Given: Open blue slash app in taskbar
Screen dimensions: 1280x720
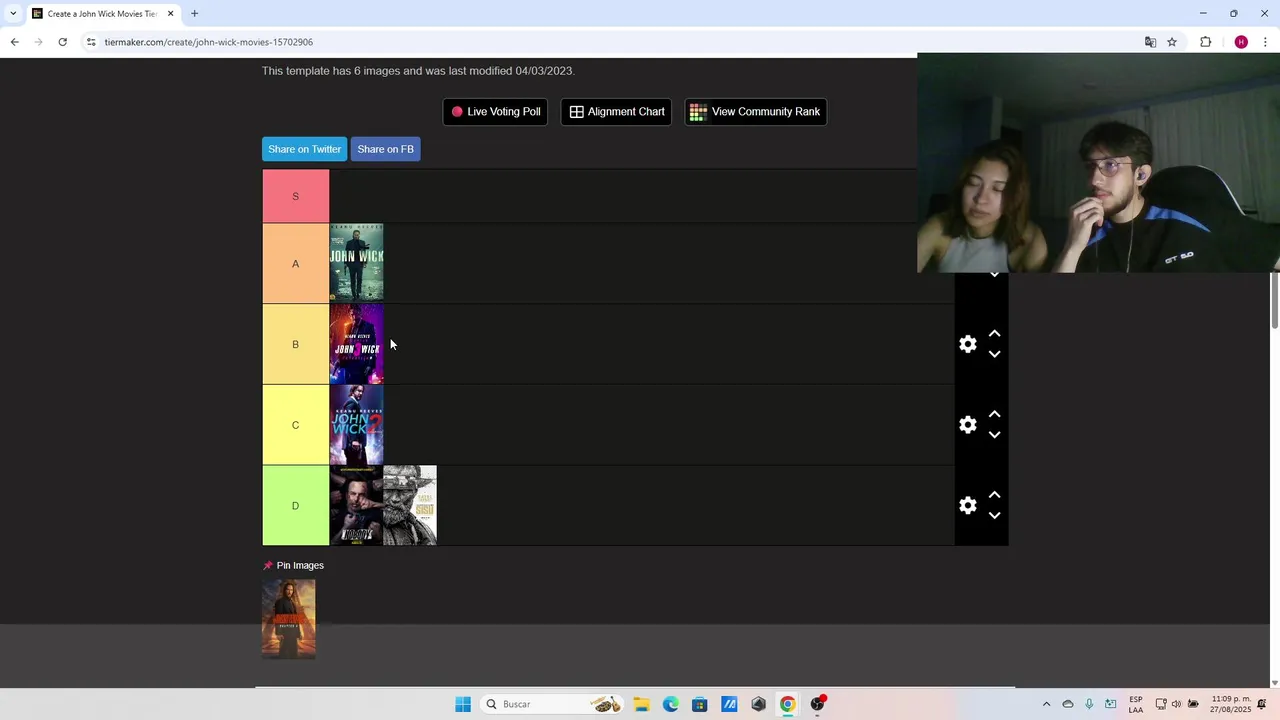Looking at the screenshot, I should (x=729, y=704).
